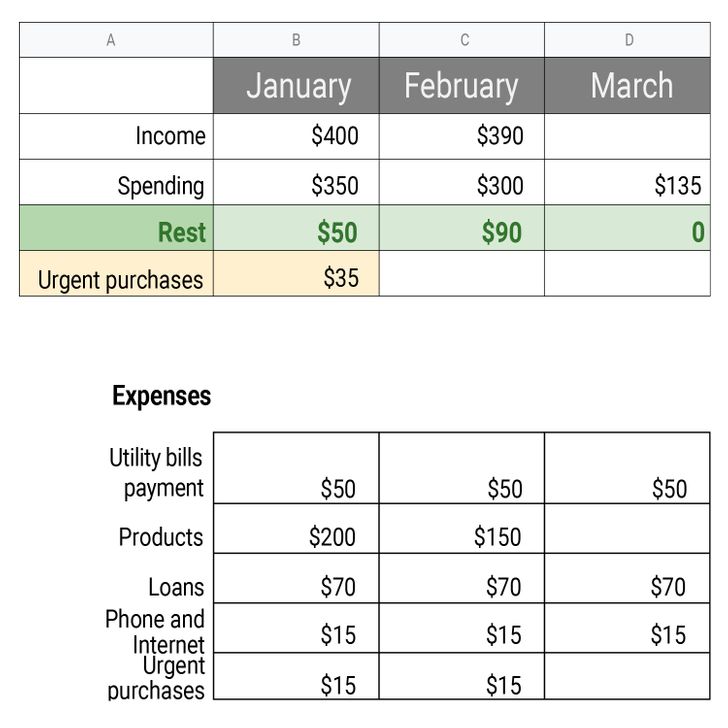The width and height of the screenshot is (728, 728).
Task: Click the February header cell
Action: 462,85
